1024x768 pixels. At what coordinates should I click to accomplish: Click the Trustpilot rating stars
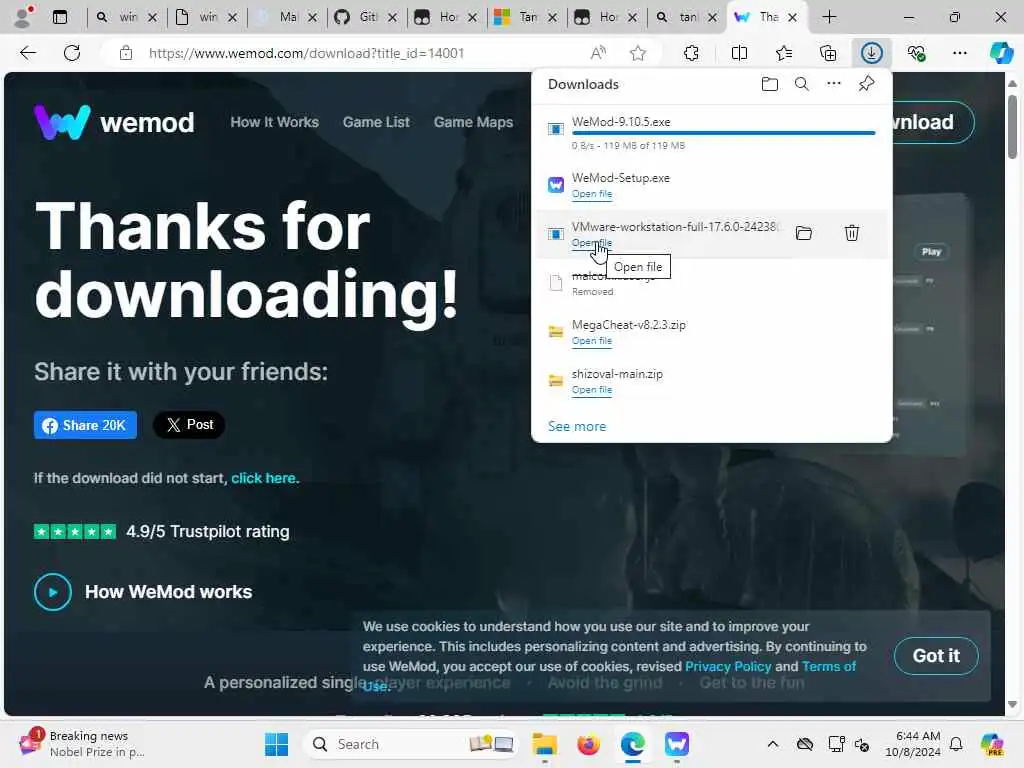click(x=75, y=532)
